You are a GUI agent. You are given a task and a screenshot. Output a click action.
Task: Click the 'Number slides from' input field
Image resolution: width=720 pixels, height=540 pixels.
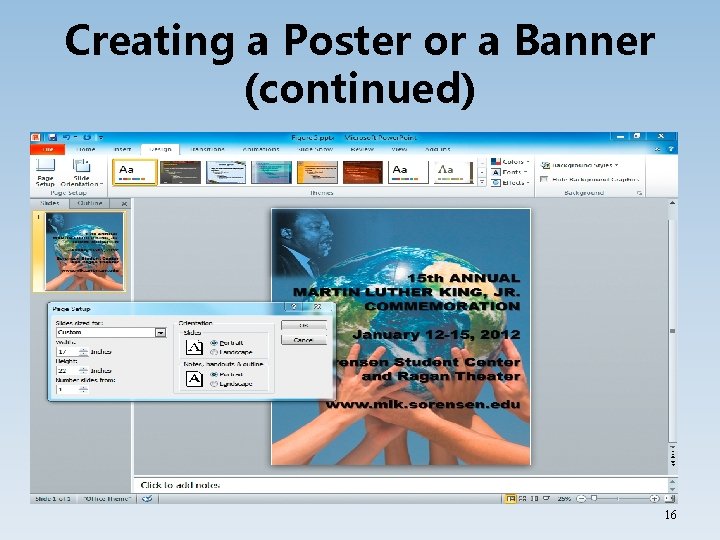tap(67, 390)
